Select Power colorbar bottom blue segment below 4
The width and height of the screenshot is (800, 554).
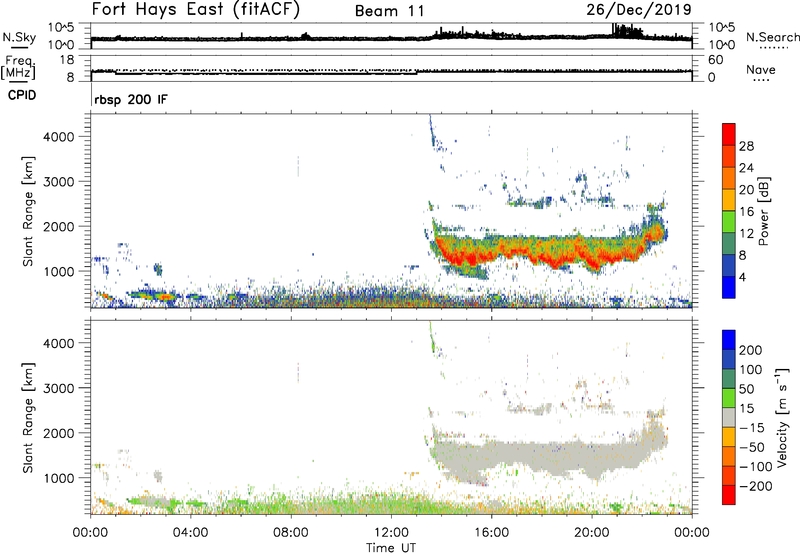click(729, 287)
